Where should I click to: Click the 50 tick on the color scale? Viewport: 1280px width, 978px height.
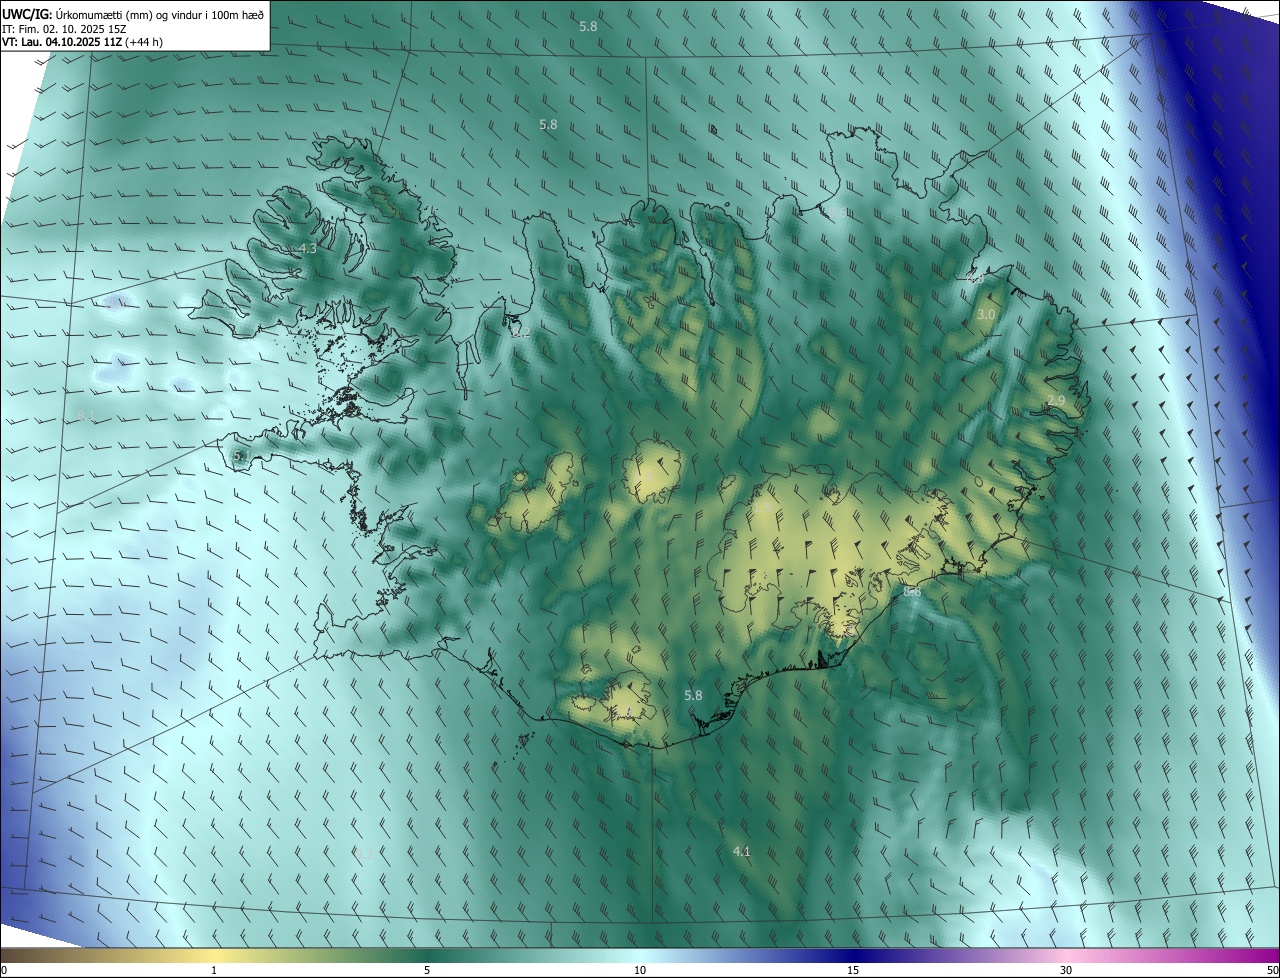1272,970
